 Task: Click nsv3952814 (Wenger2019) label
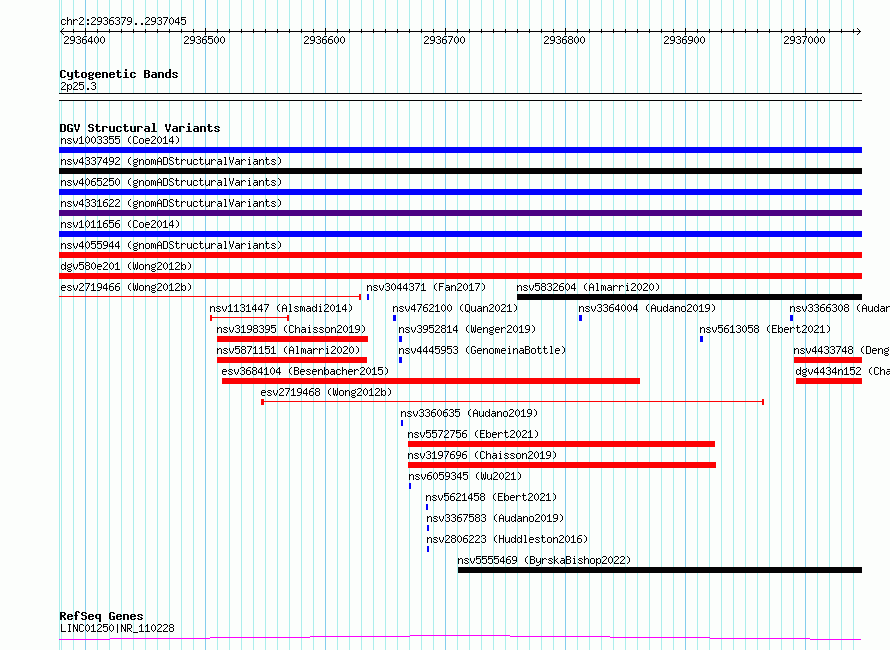467,329
